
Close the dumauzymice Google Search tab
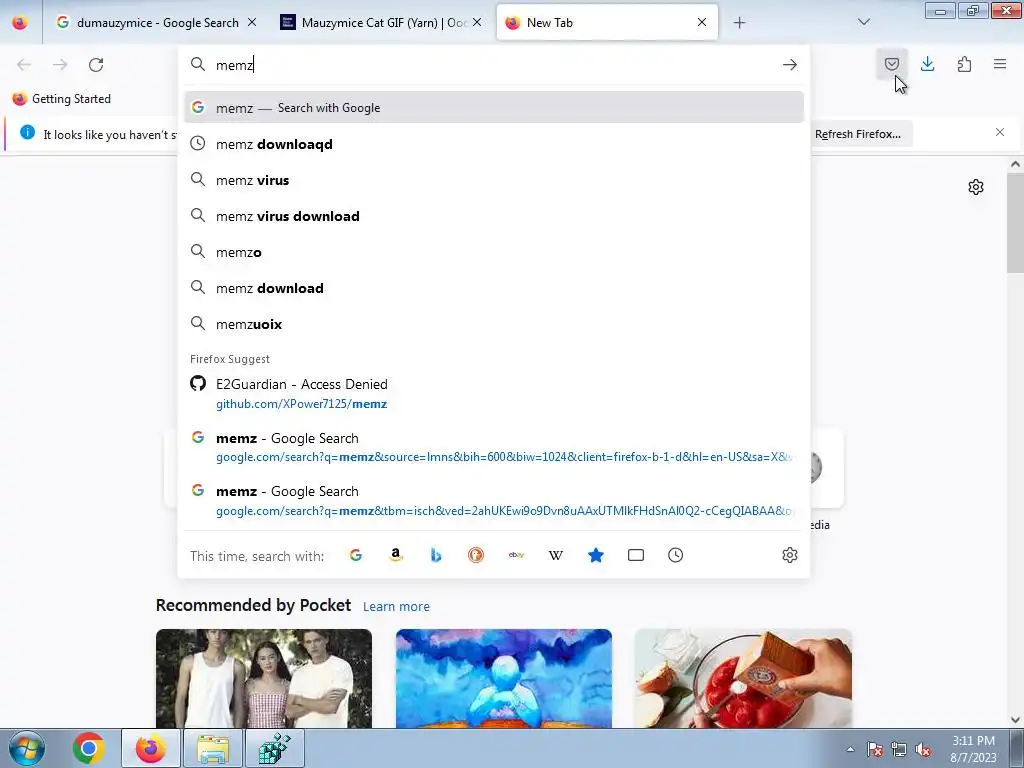click(x=252, y=22)
